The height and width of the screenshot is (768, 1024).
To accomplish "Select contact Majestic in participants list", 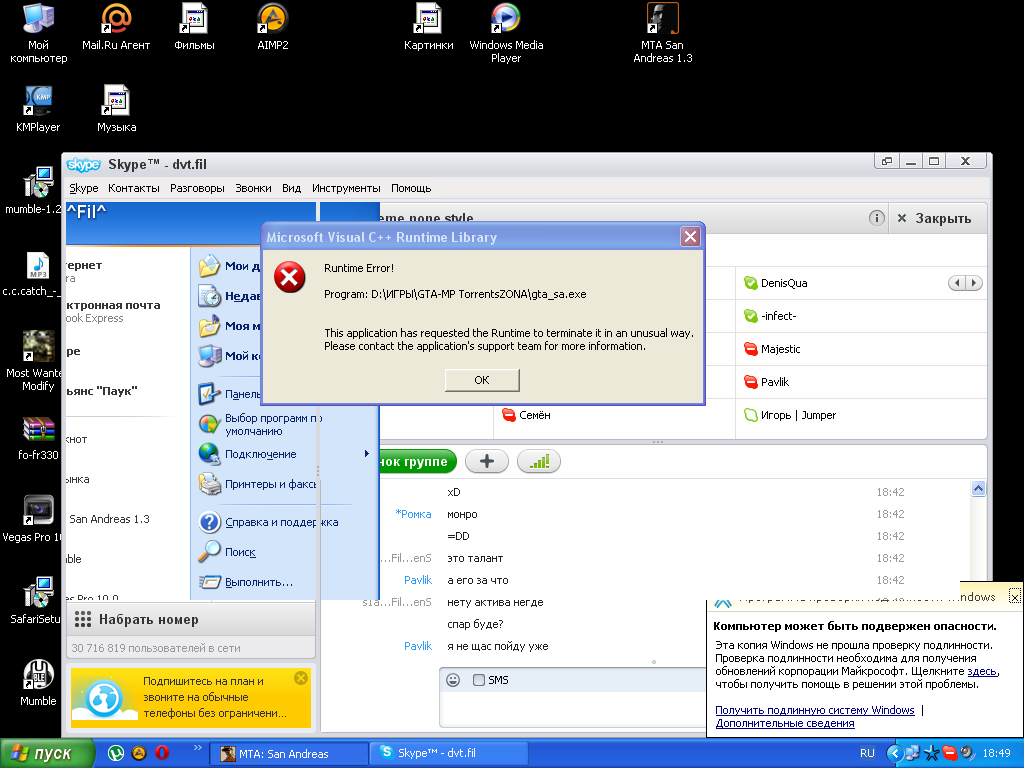I will [780, 349].
